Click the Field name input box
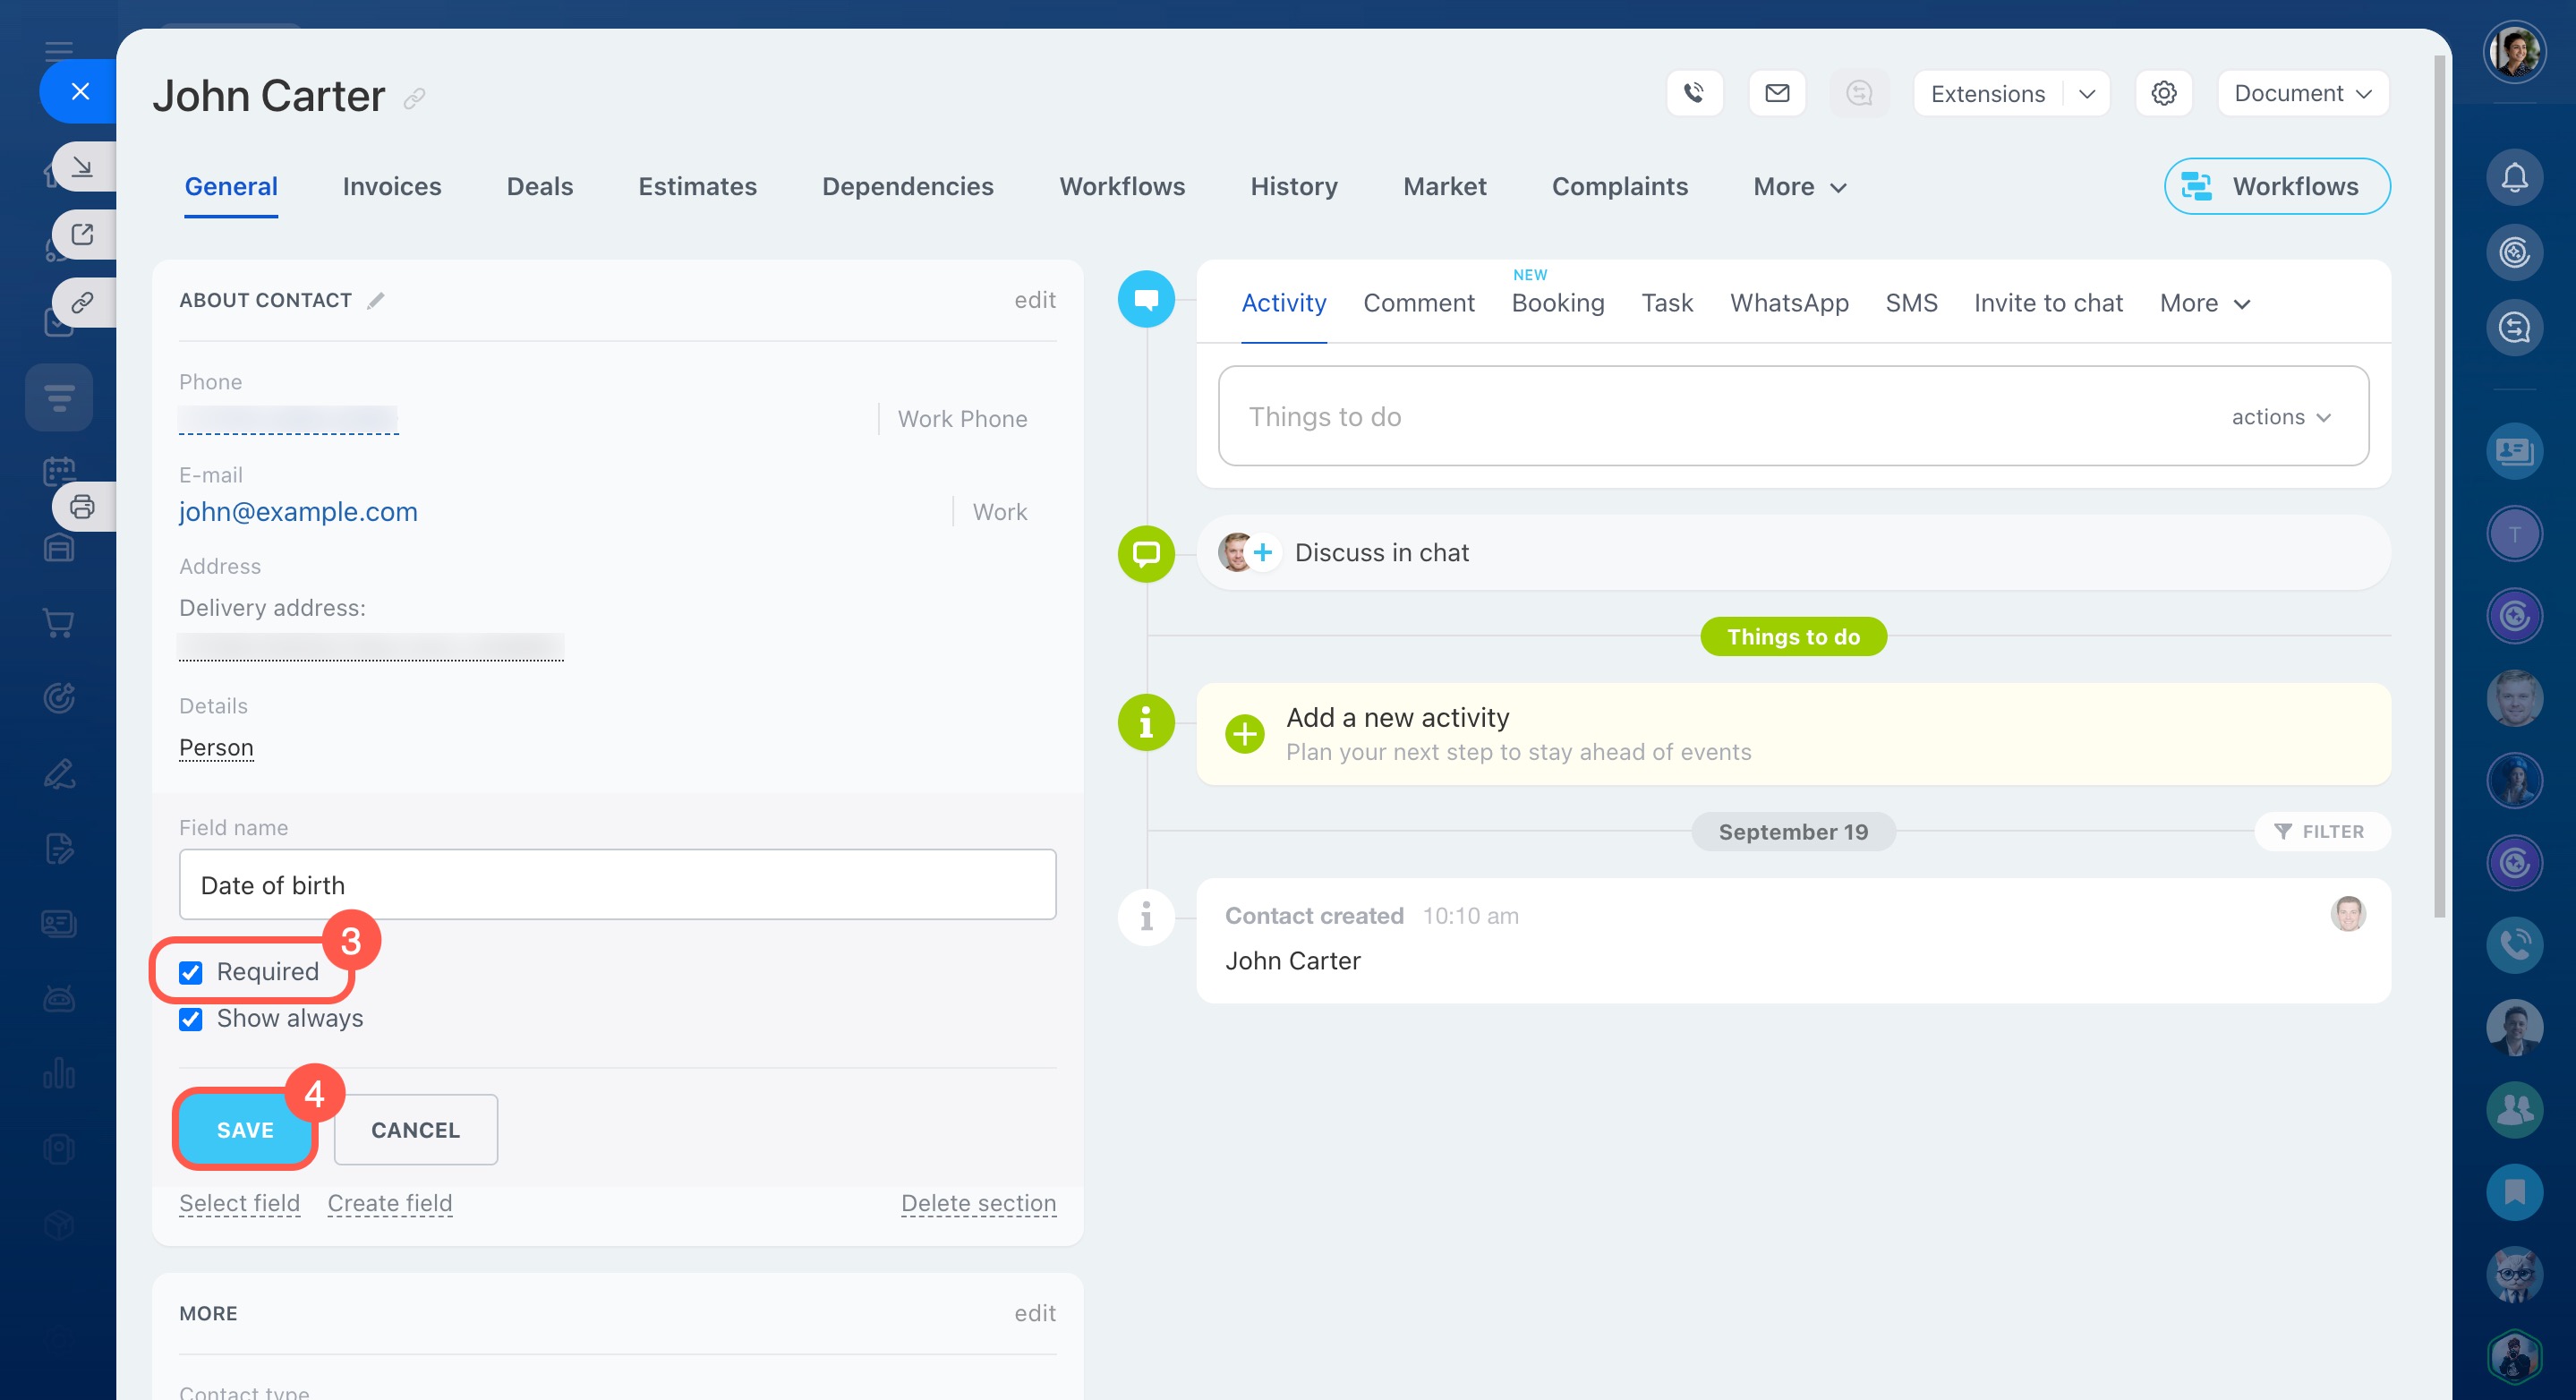 [x=617, y=885]
